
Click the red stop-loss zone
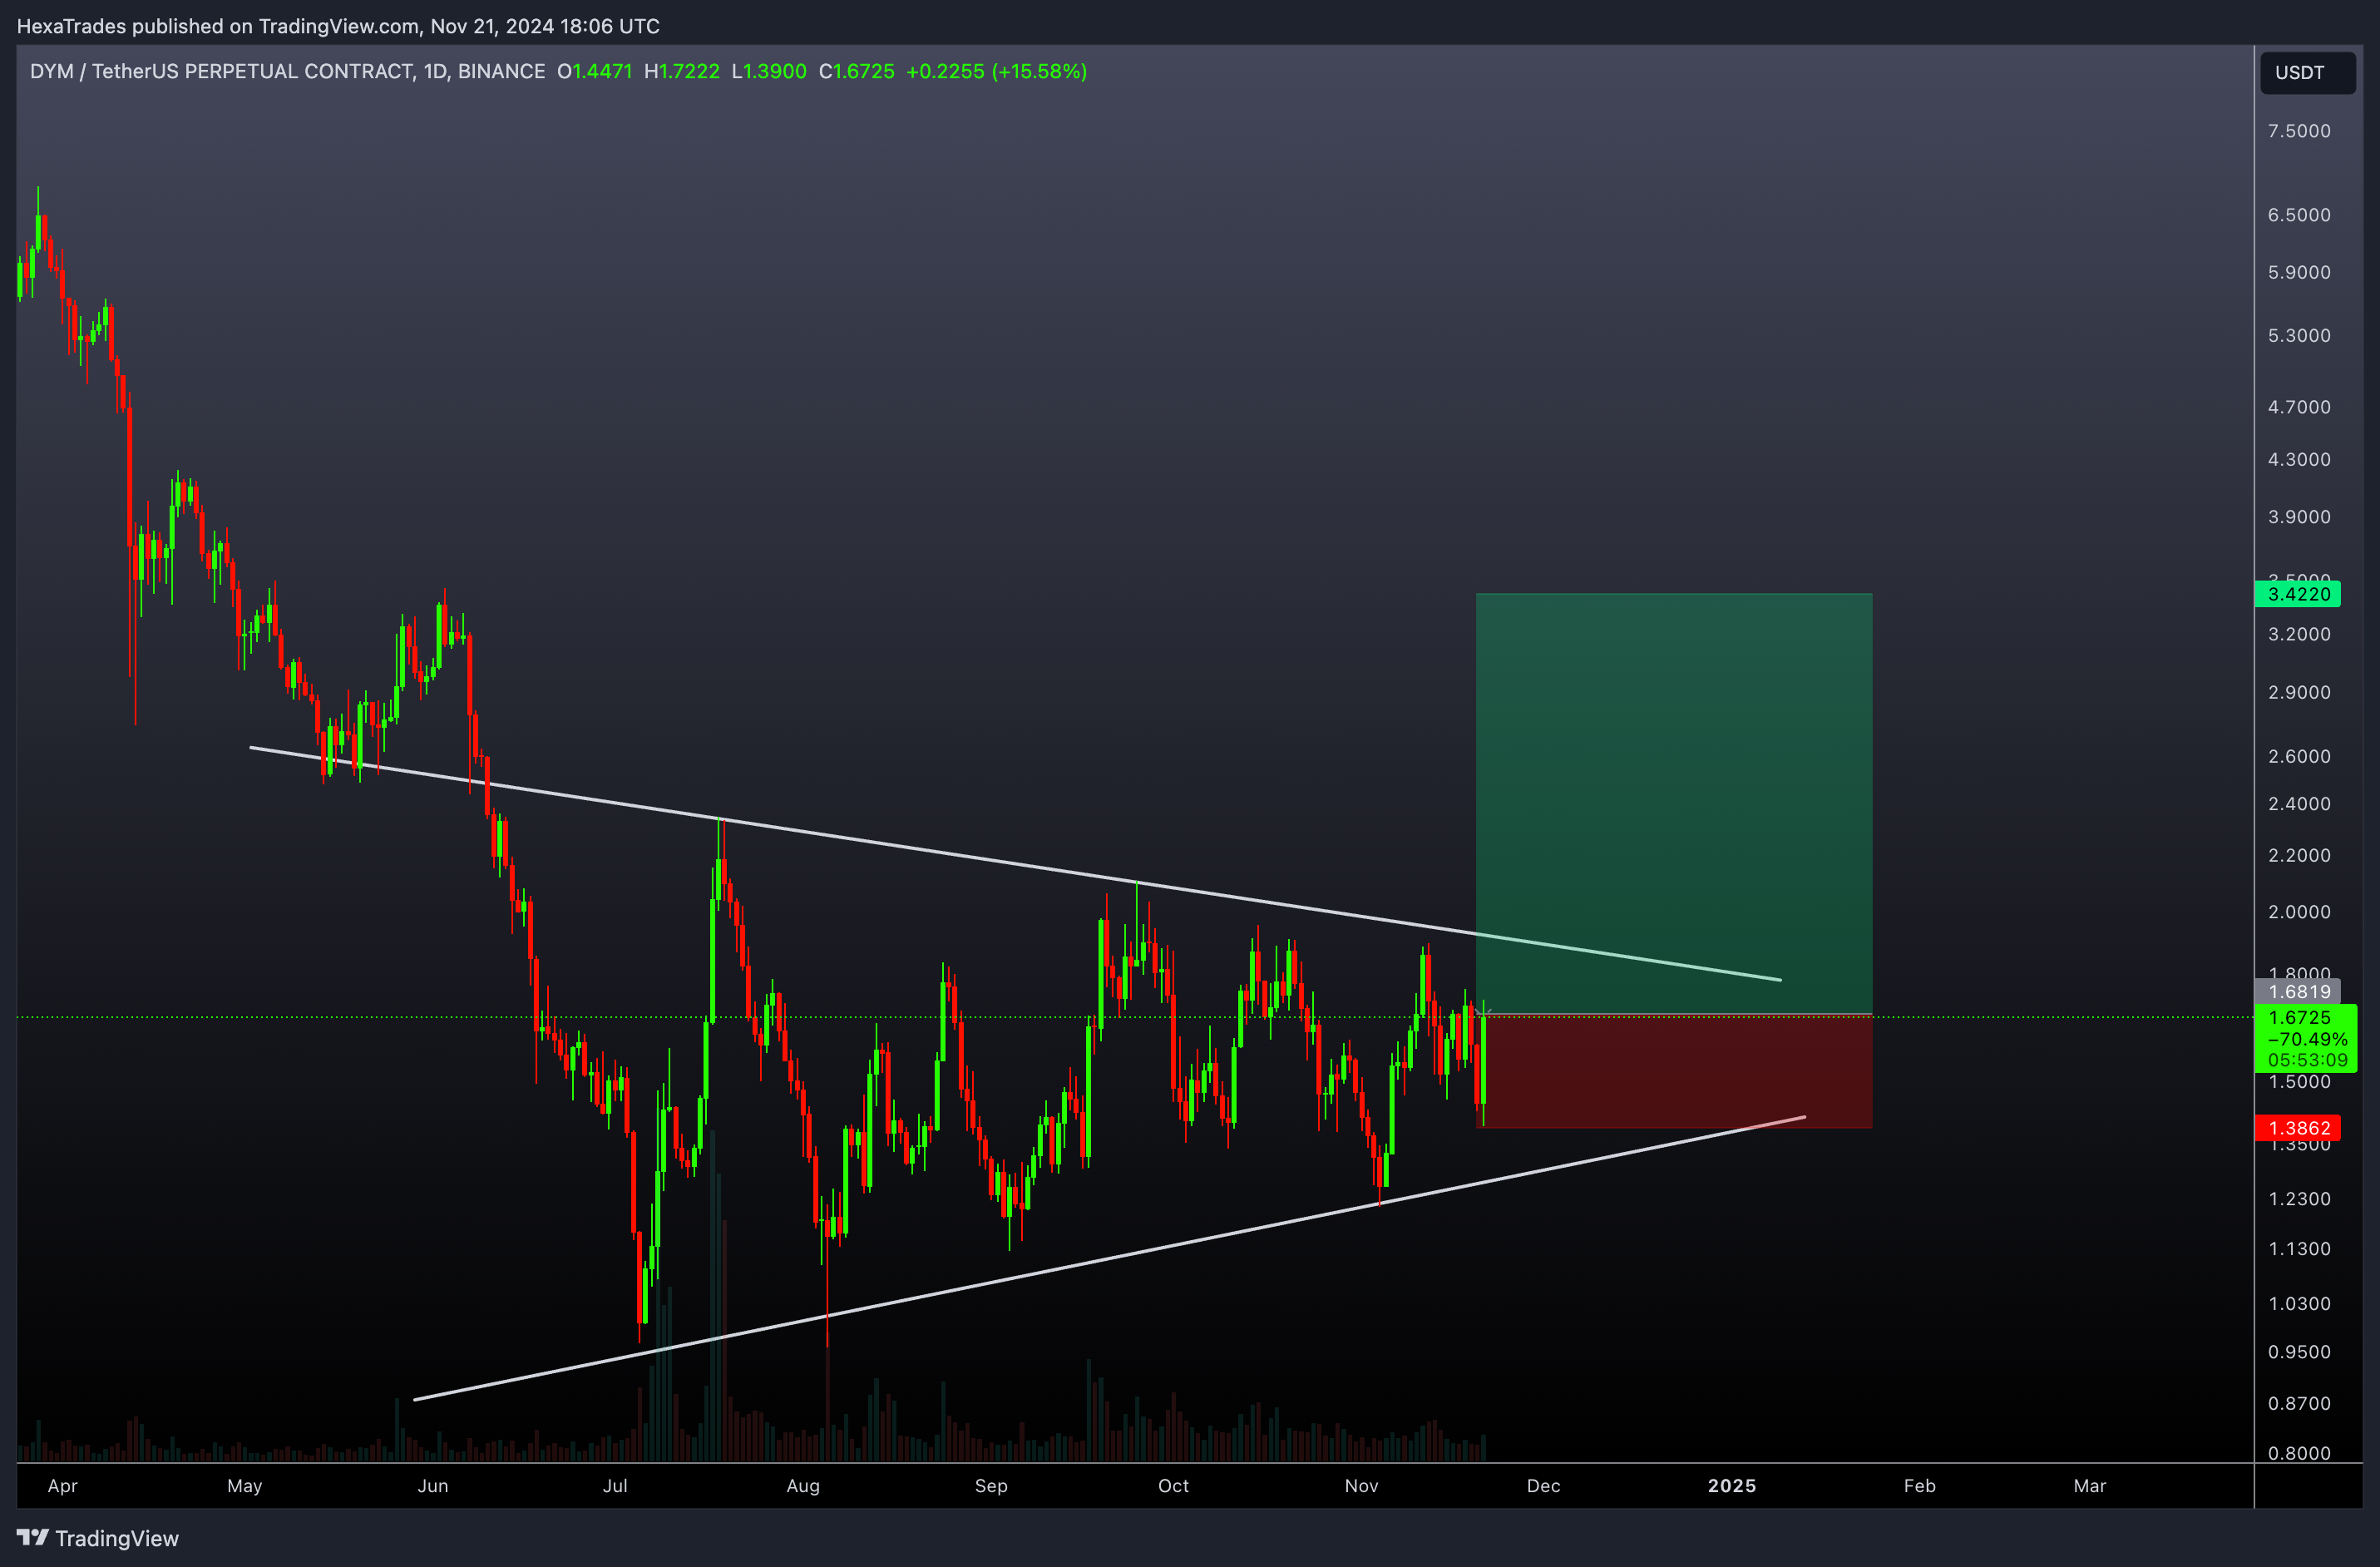(1673, 1071)
